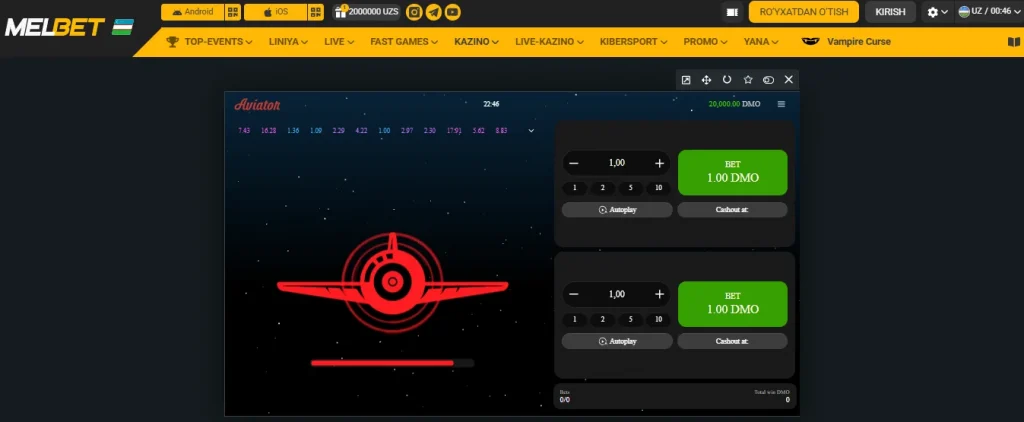Open the book icon in the yellow nav bar
Viewport: 1024px width, 422px height.
(1014, 42)
